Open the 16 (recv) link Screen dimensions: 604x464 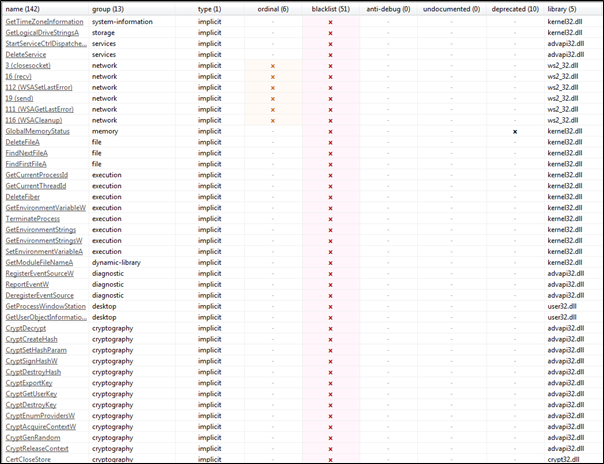pyautogui.click(x=18, y=77)
